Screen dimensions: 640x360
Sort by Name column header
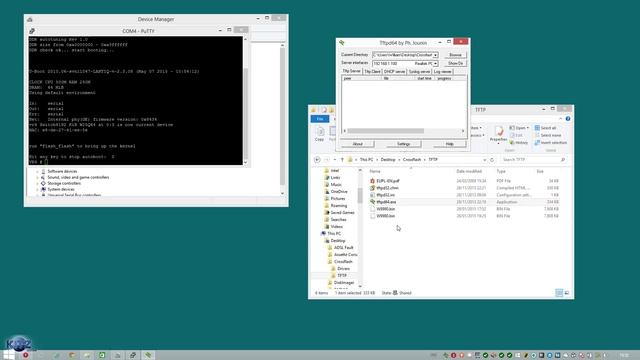tap(375, 171)
